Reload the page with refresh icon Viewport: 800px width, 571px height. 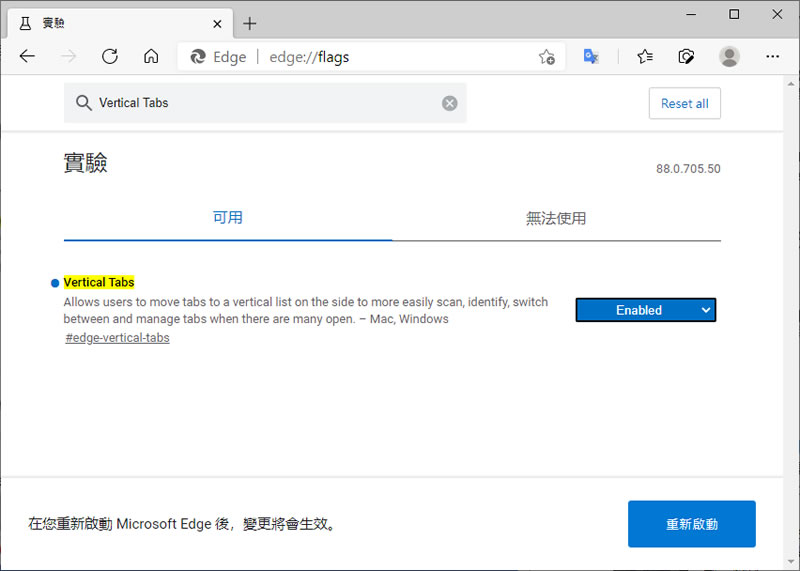[x=110, y=56]
